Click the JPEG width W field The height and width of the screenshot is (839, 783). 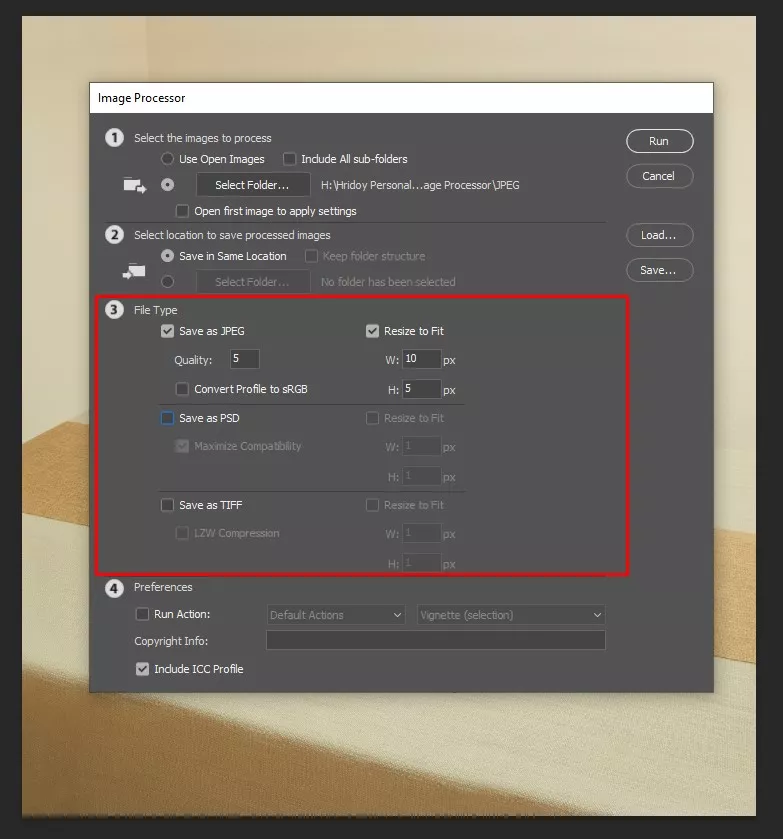[x=422, y=359]
